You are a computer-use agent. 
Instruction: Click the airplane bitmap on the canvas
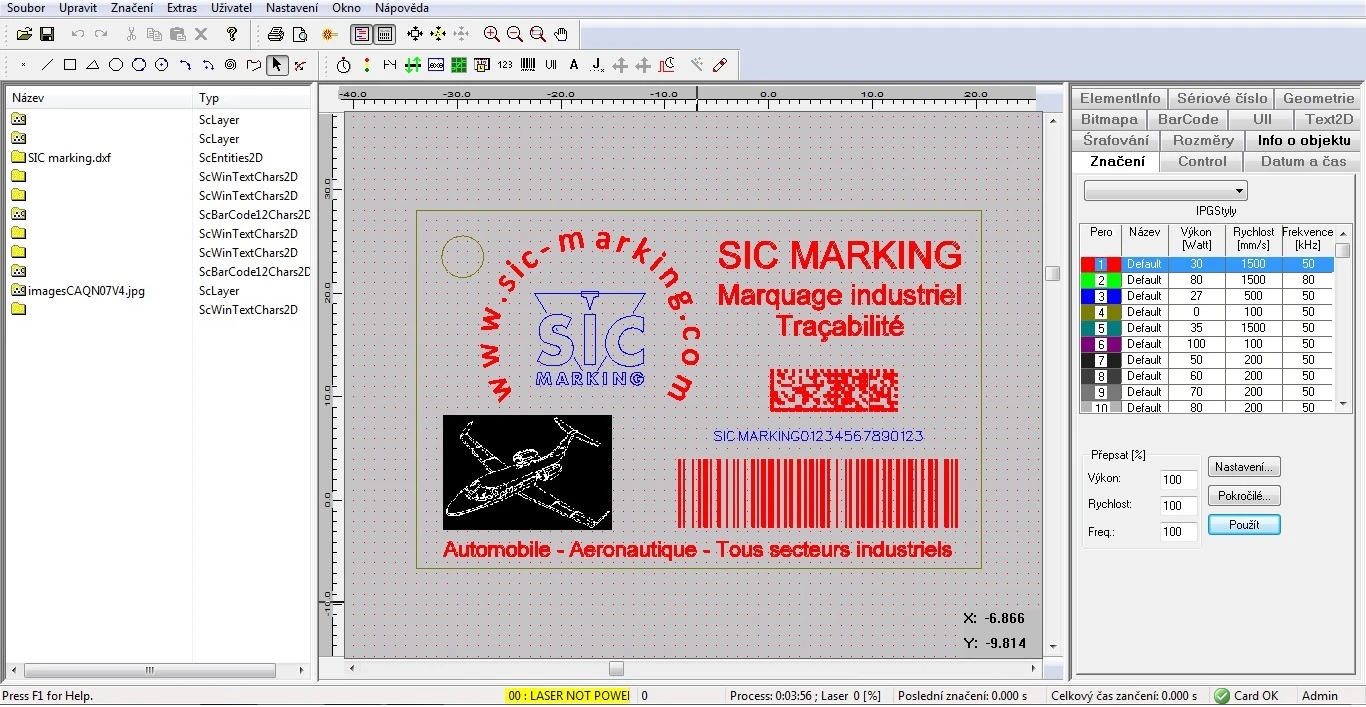coord(527,472)
